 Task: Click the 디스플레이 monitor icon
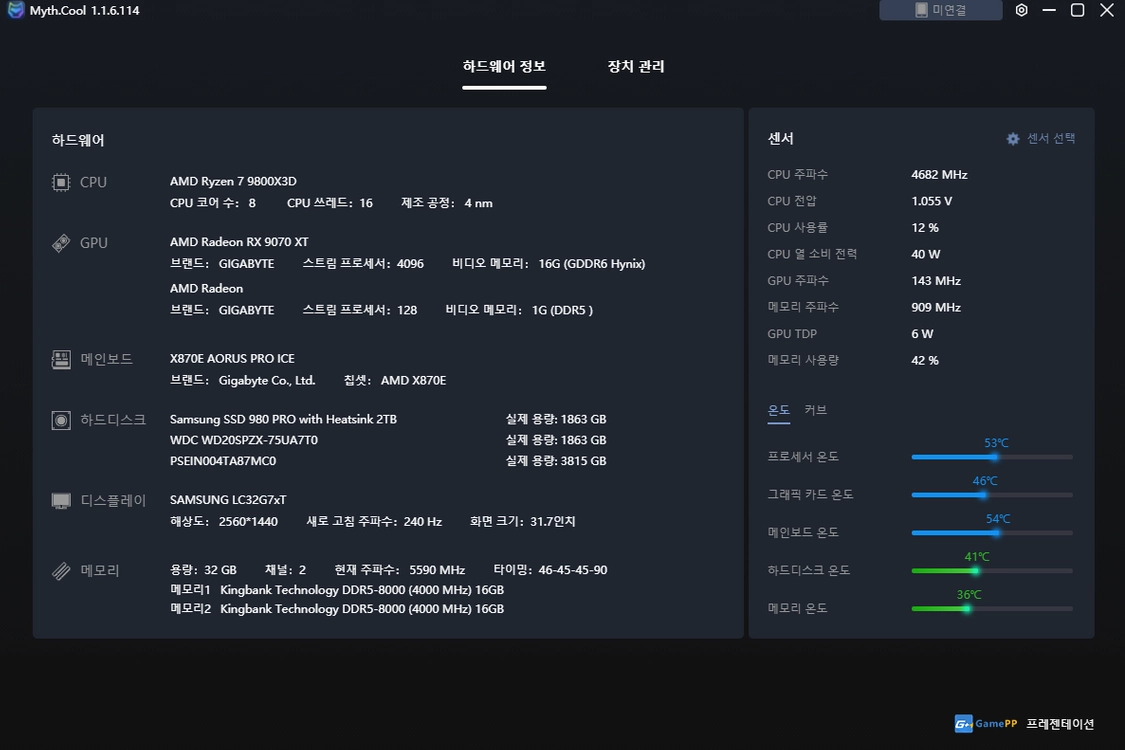point(61,500)
